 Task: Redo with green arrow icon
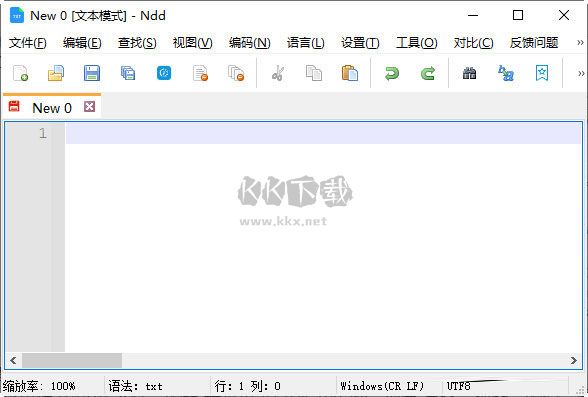pos(428,73)
